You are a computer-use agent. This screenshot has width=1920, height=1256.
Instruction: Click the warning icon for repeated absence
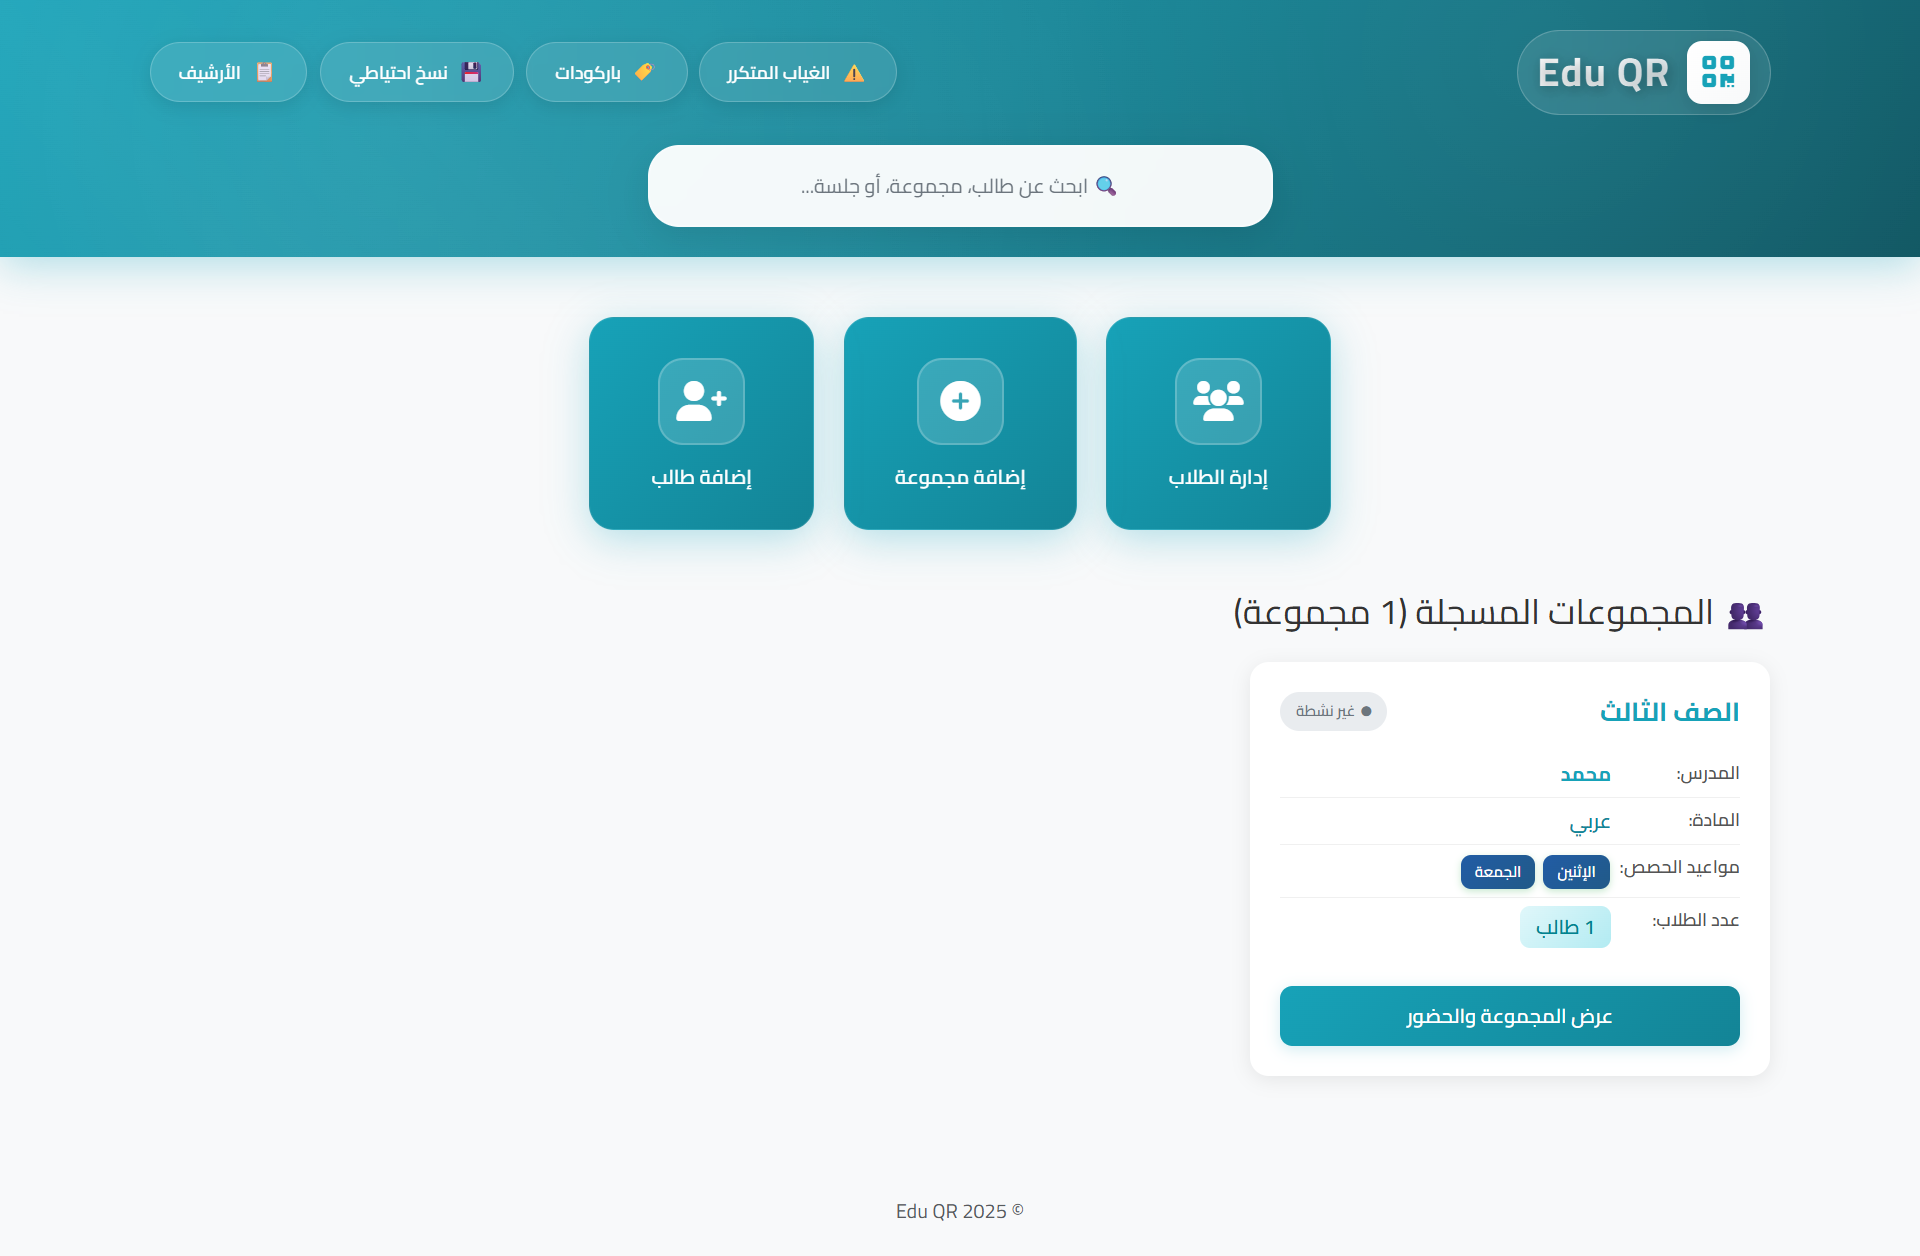click(854, 73)
